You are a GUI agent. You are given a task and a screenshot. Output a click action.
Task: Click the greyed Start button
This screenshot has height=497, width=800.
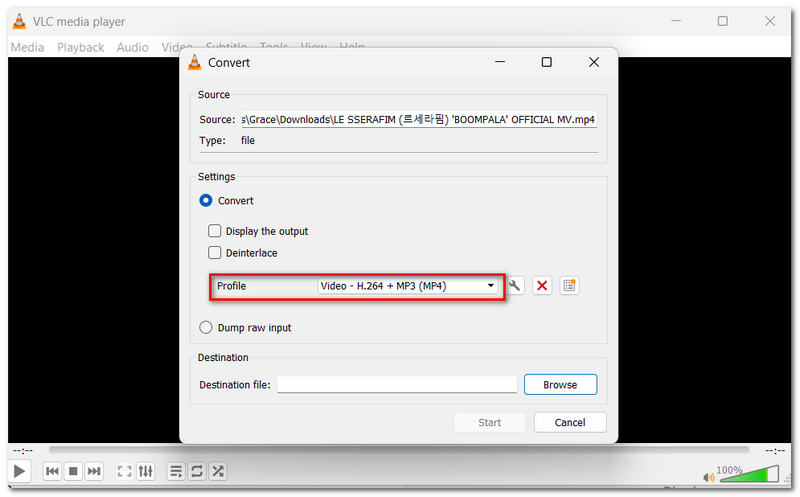(x=490, y=423)
